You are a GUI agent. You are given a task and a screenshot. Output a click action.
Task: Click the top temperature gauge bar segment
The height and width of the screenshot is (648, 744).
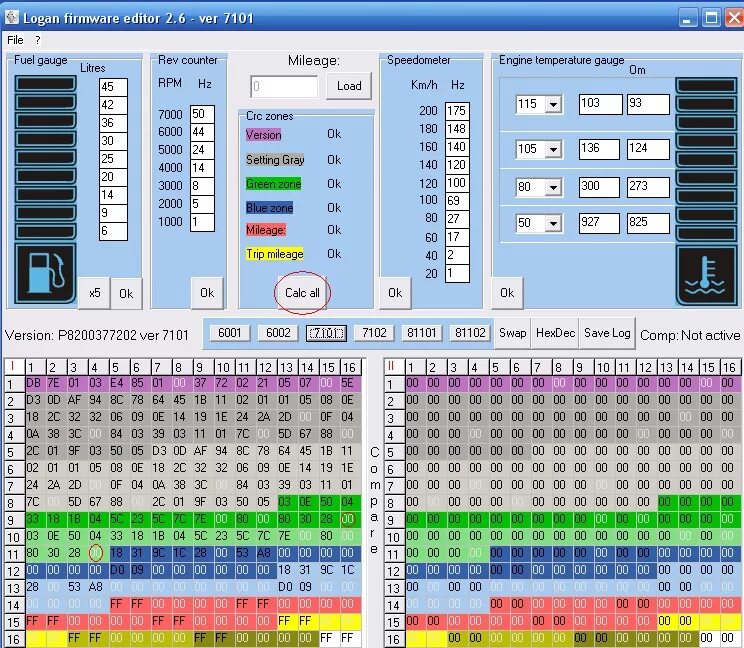click(x=706, y=86)
